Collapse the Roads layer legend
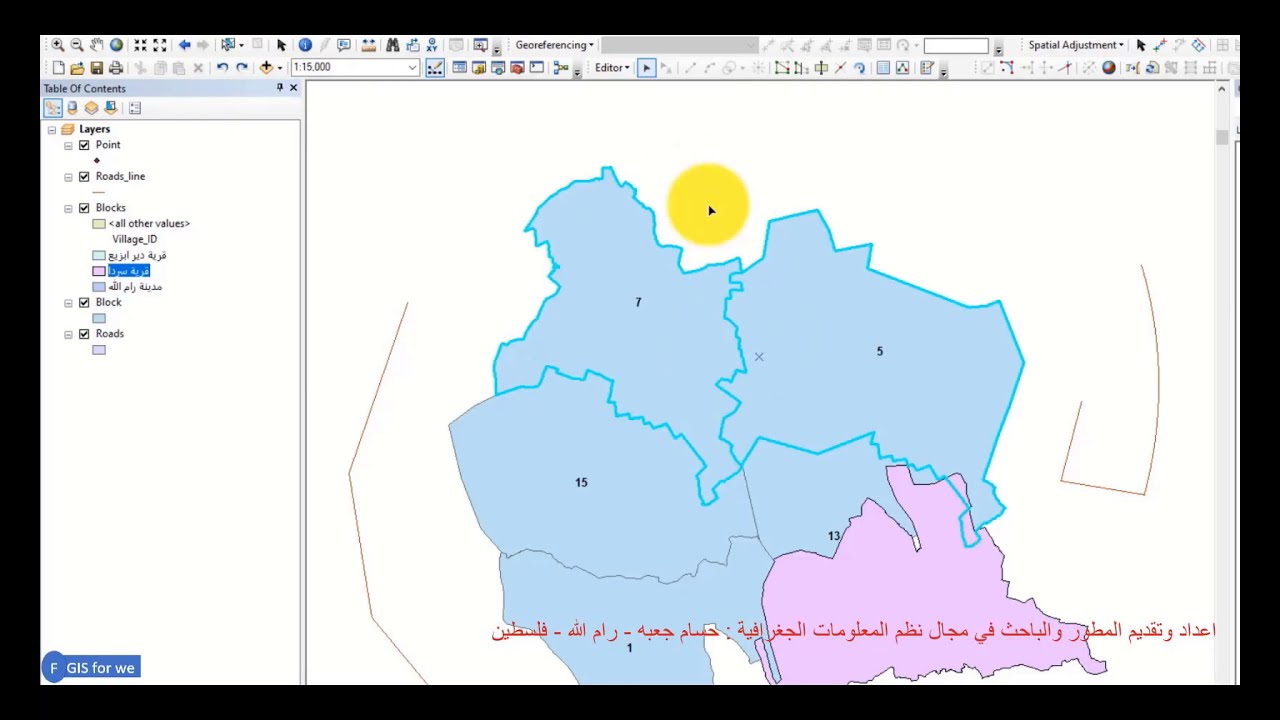1280x720 pixels. [68, 334]
